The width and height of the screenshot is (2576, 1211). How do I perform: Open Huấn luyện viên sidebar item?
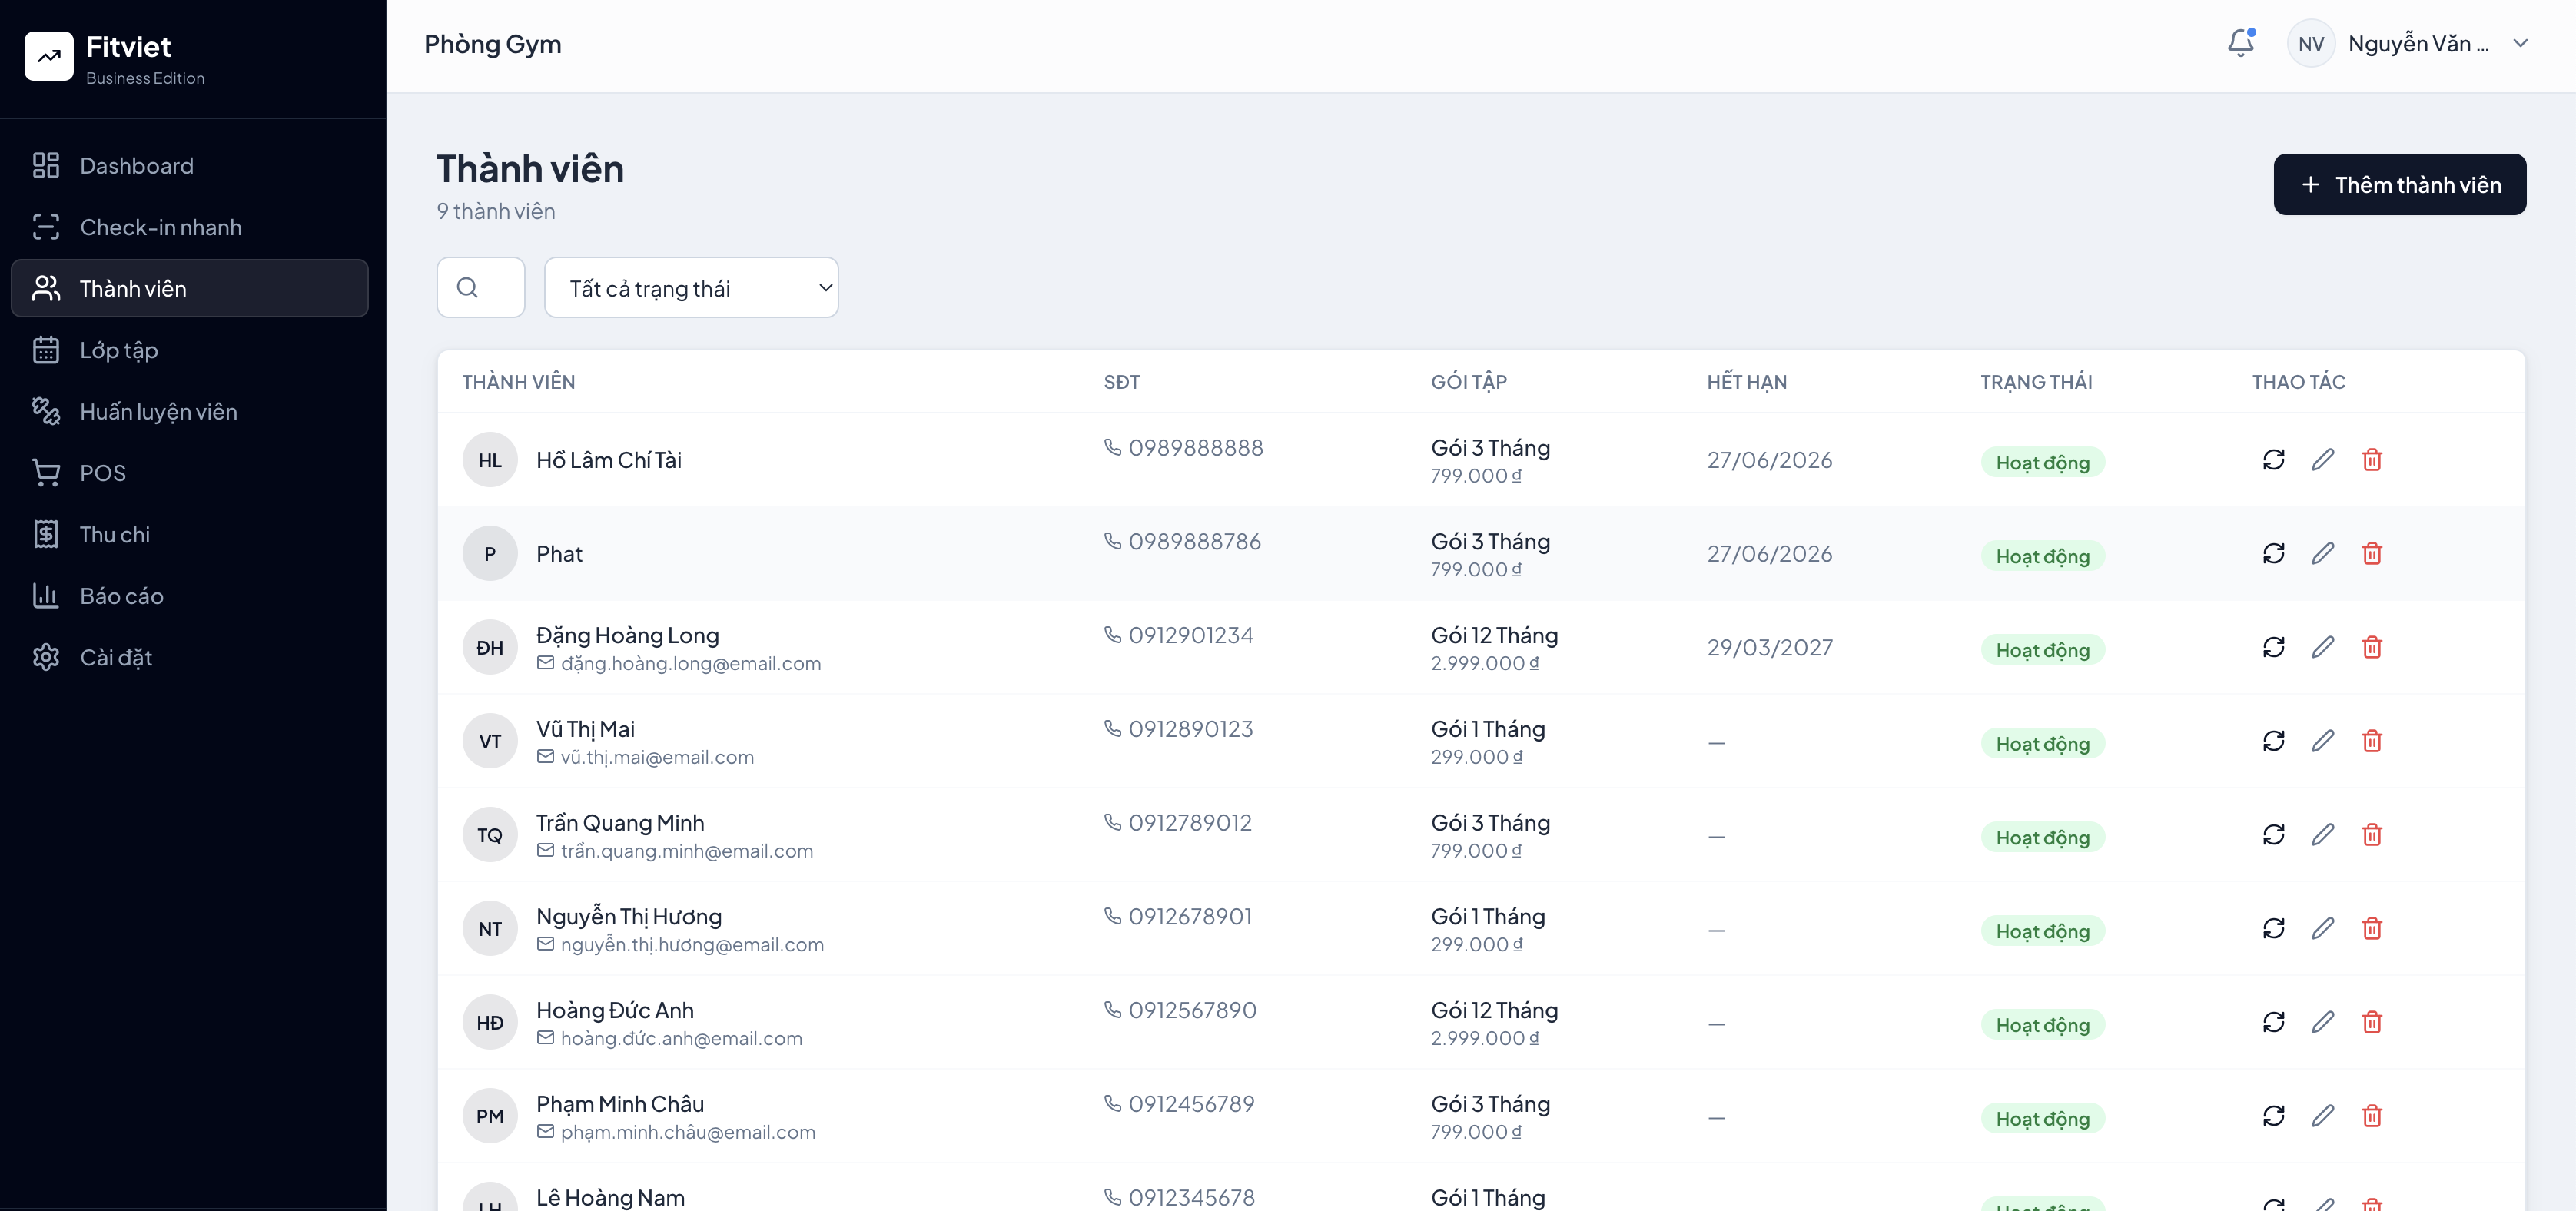click(x=158, y=412)
